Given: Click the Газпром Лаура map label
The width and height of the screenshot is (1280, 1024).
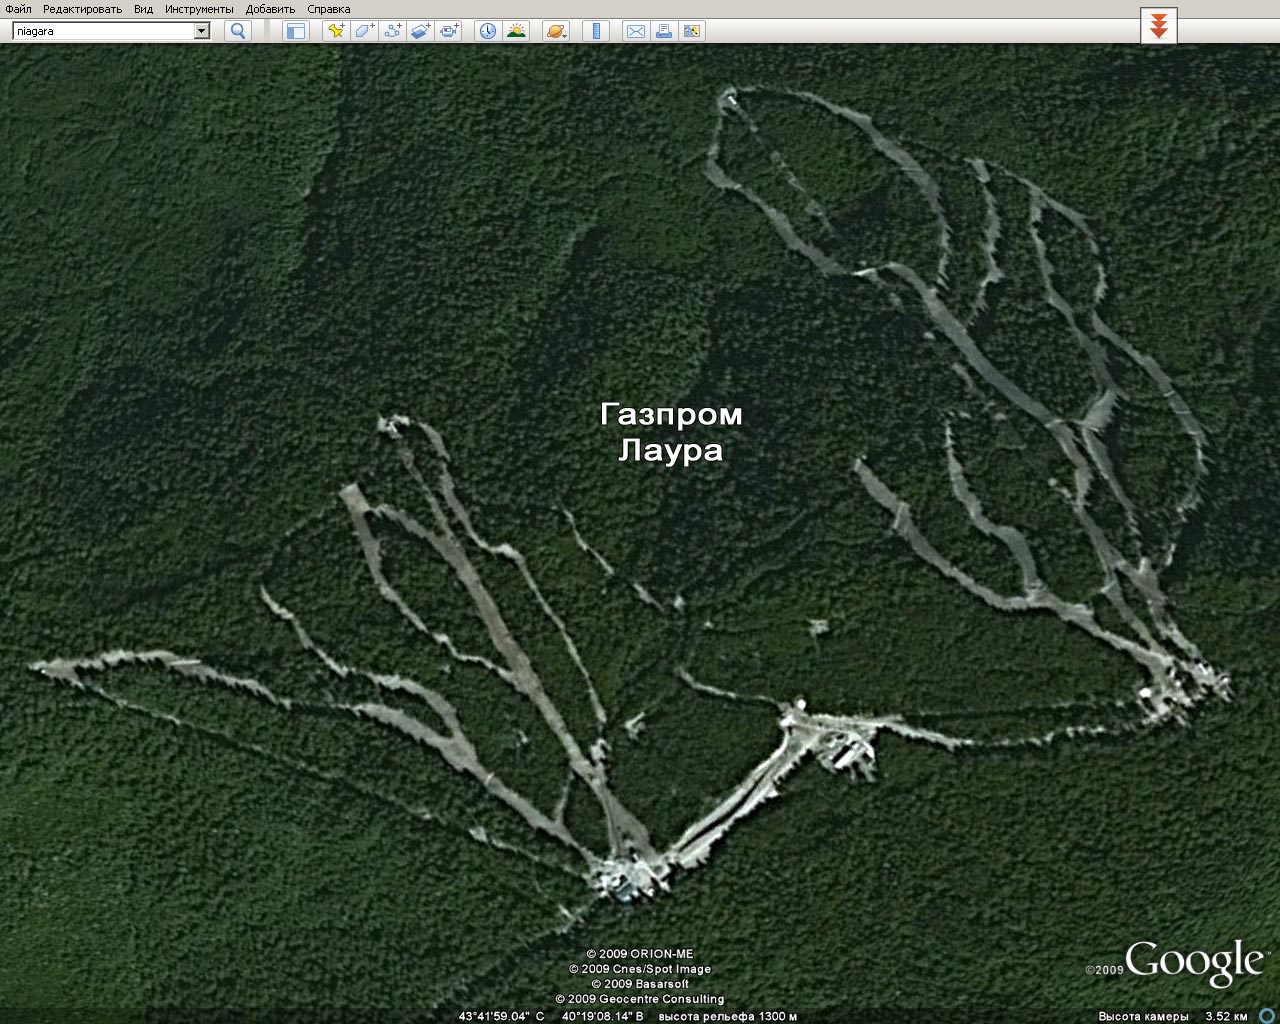Looking at the screenshot, I should click(671, 432).
